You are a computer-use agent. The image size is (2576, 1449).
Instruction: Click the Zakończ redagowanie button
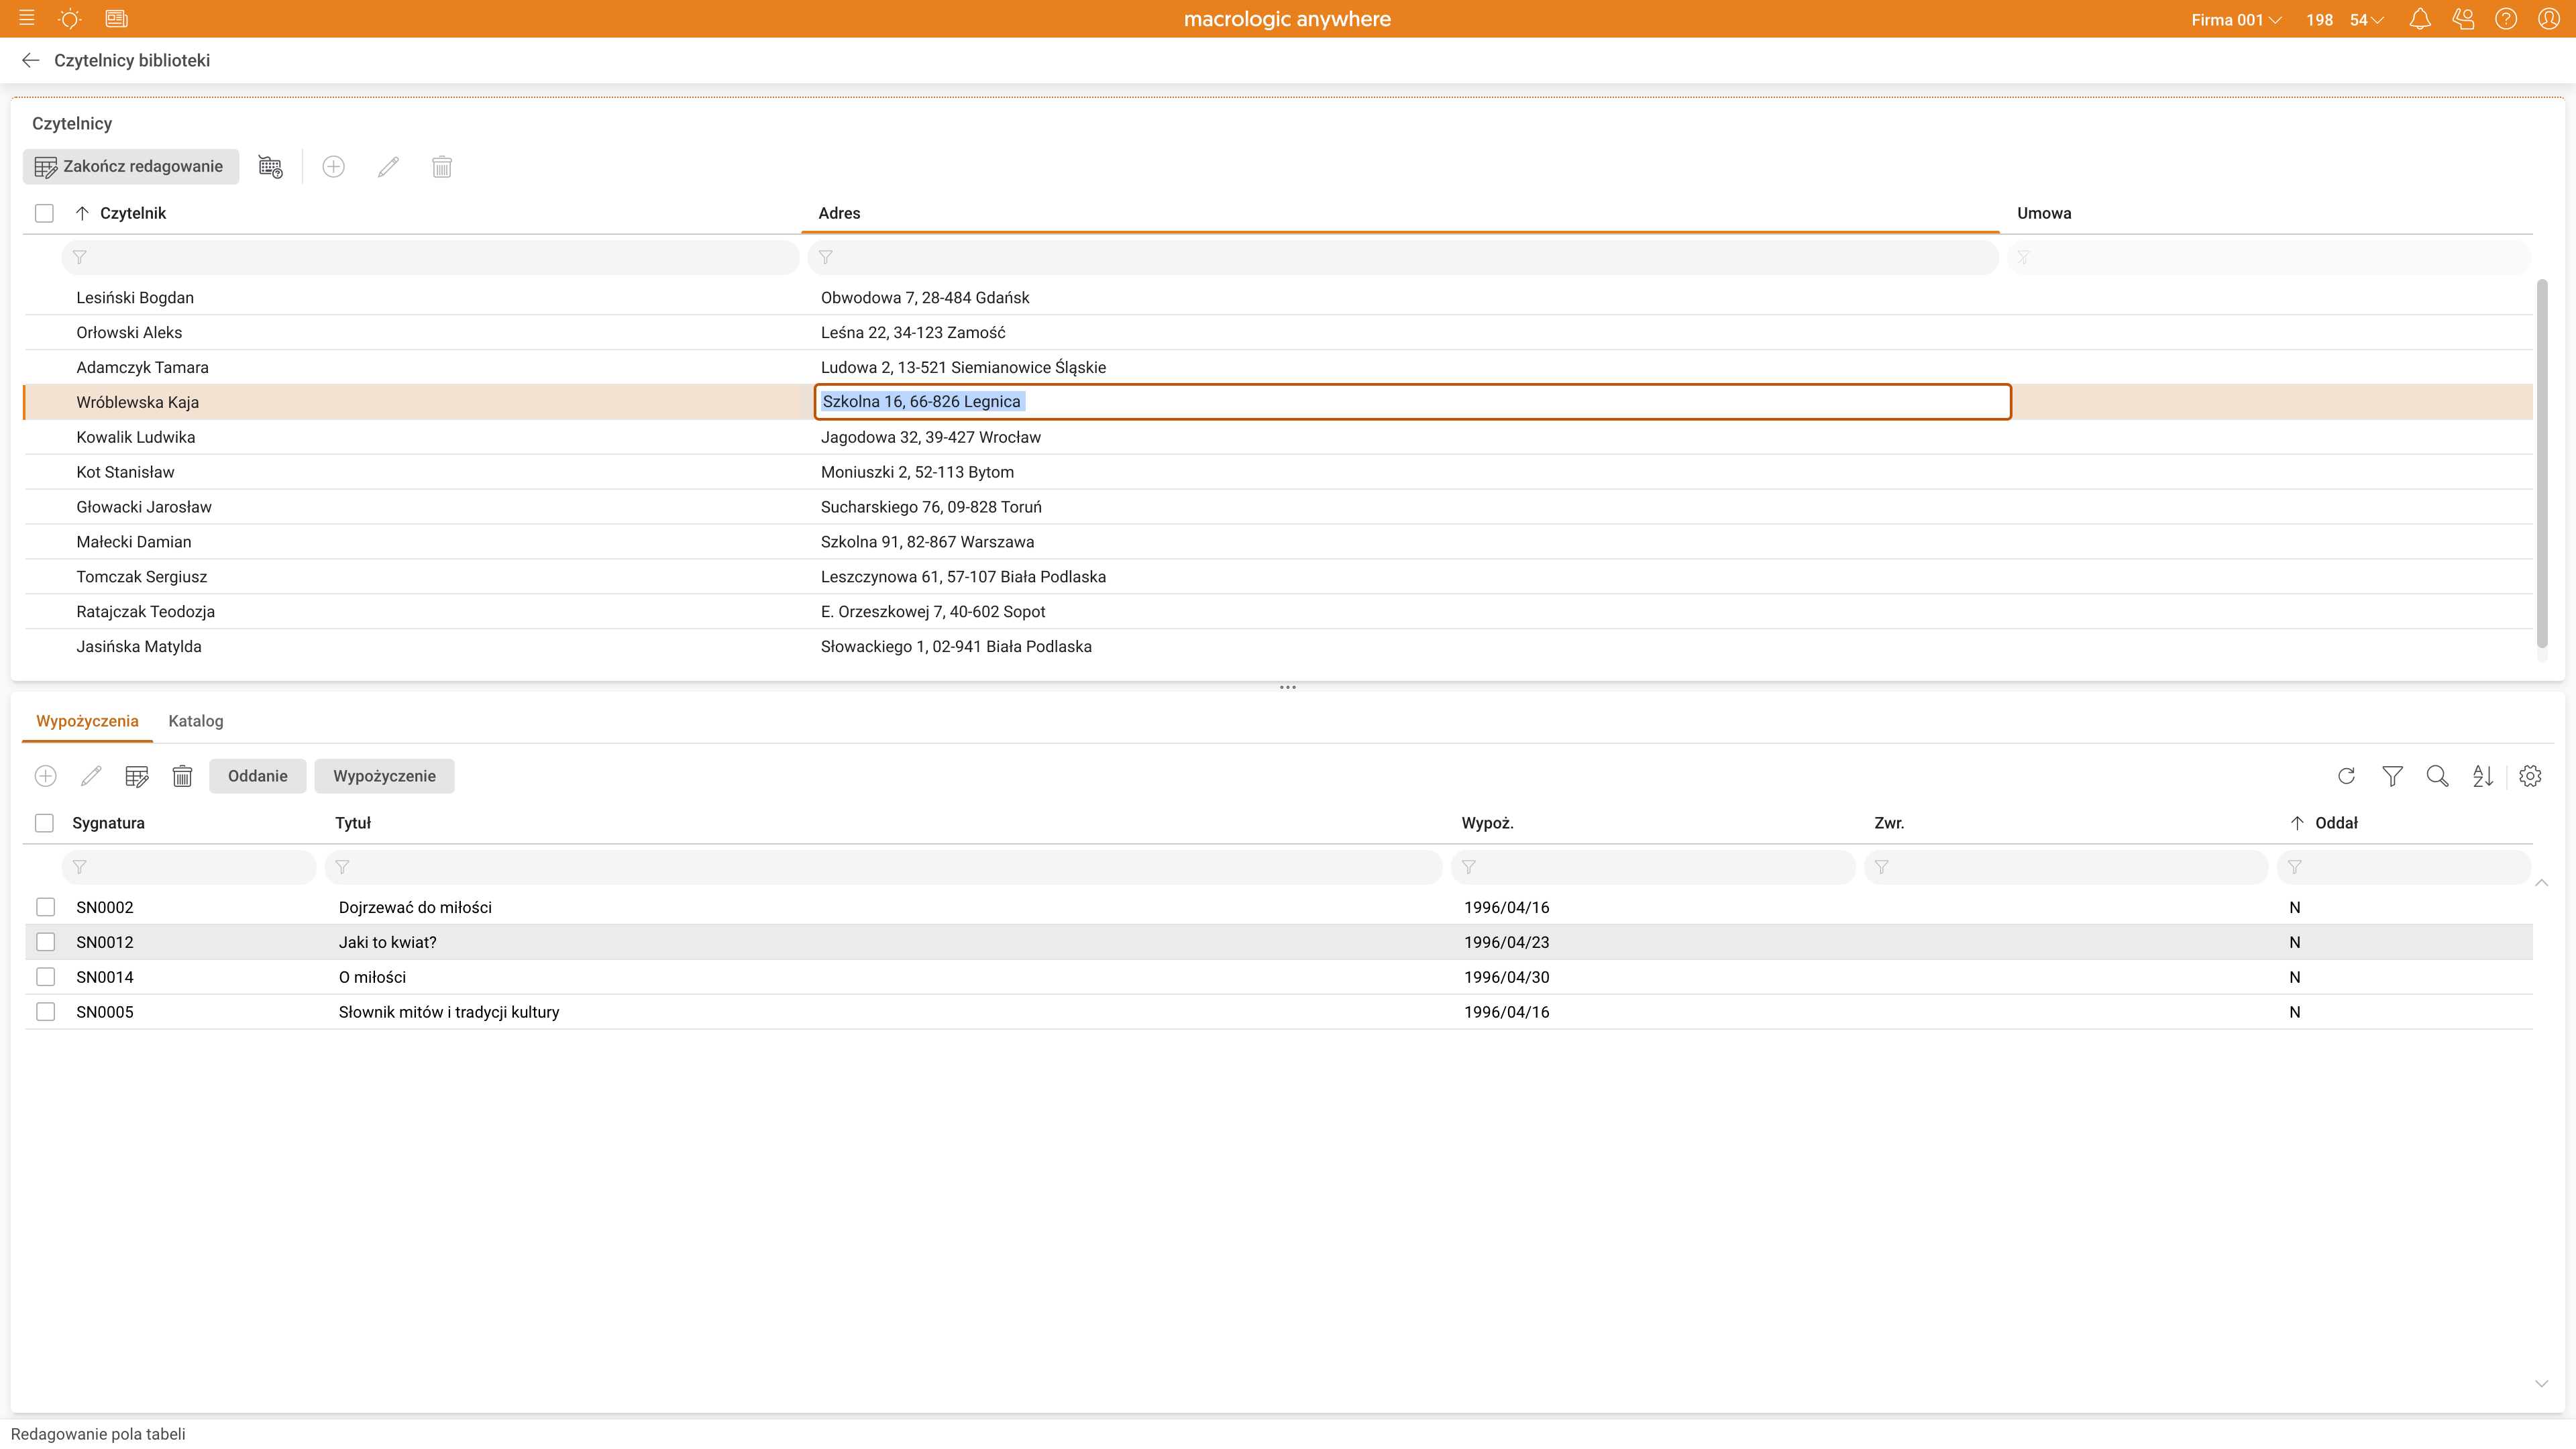tap(130, 166)
